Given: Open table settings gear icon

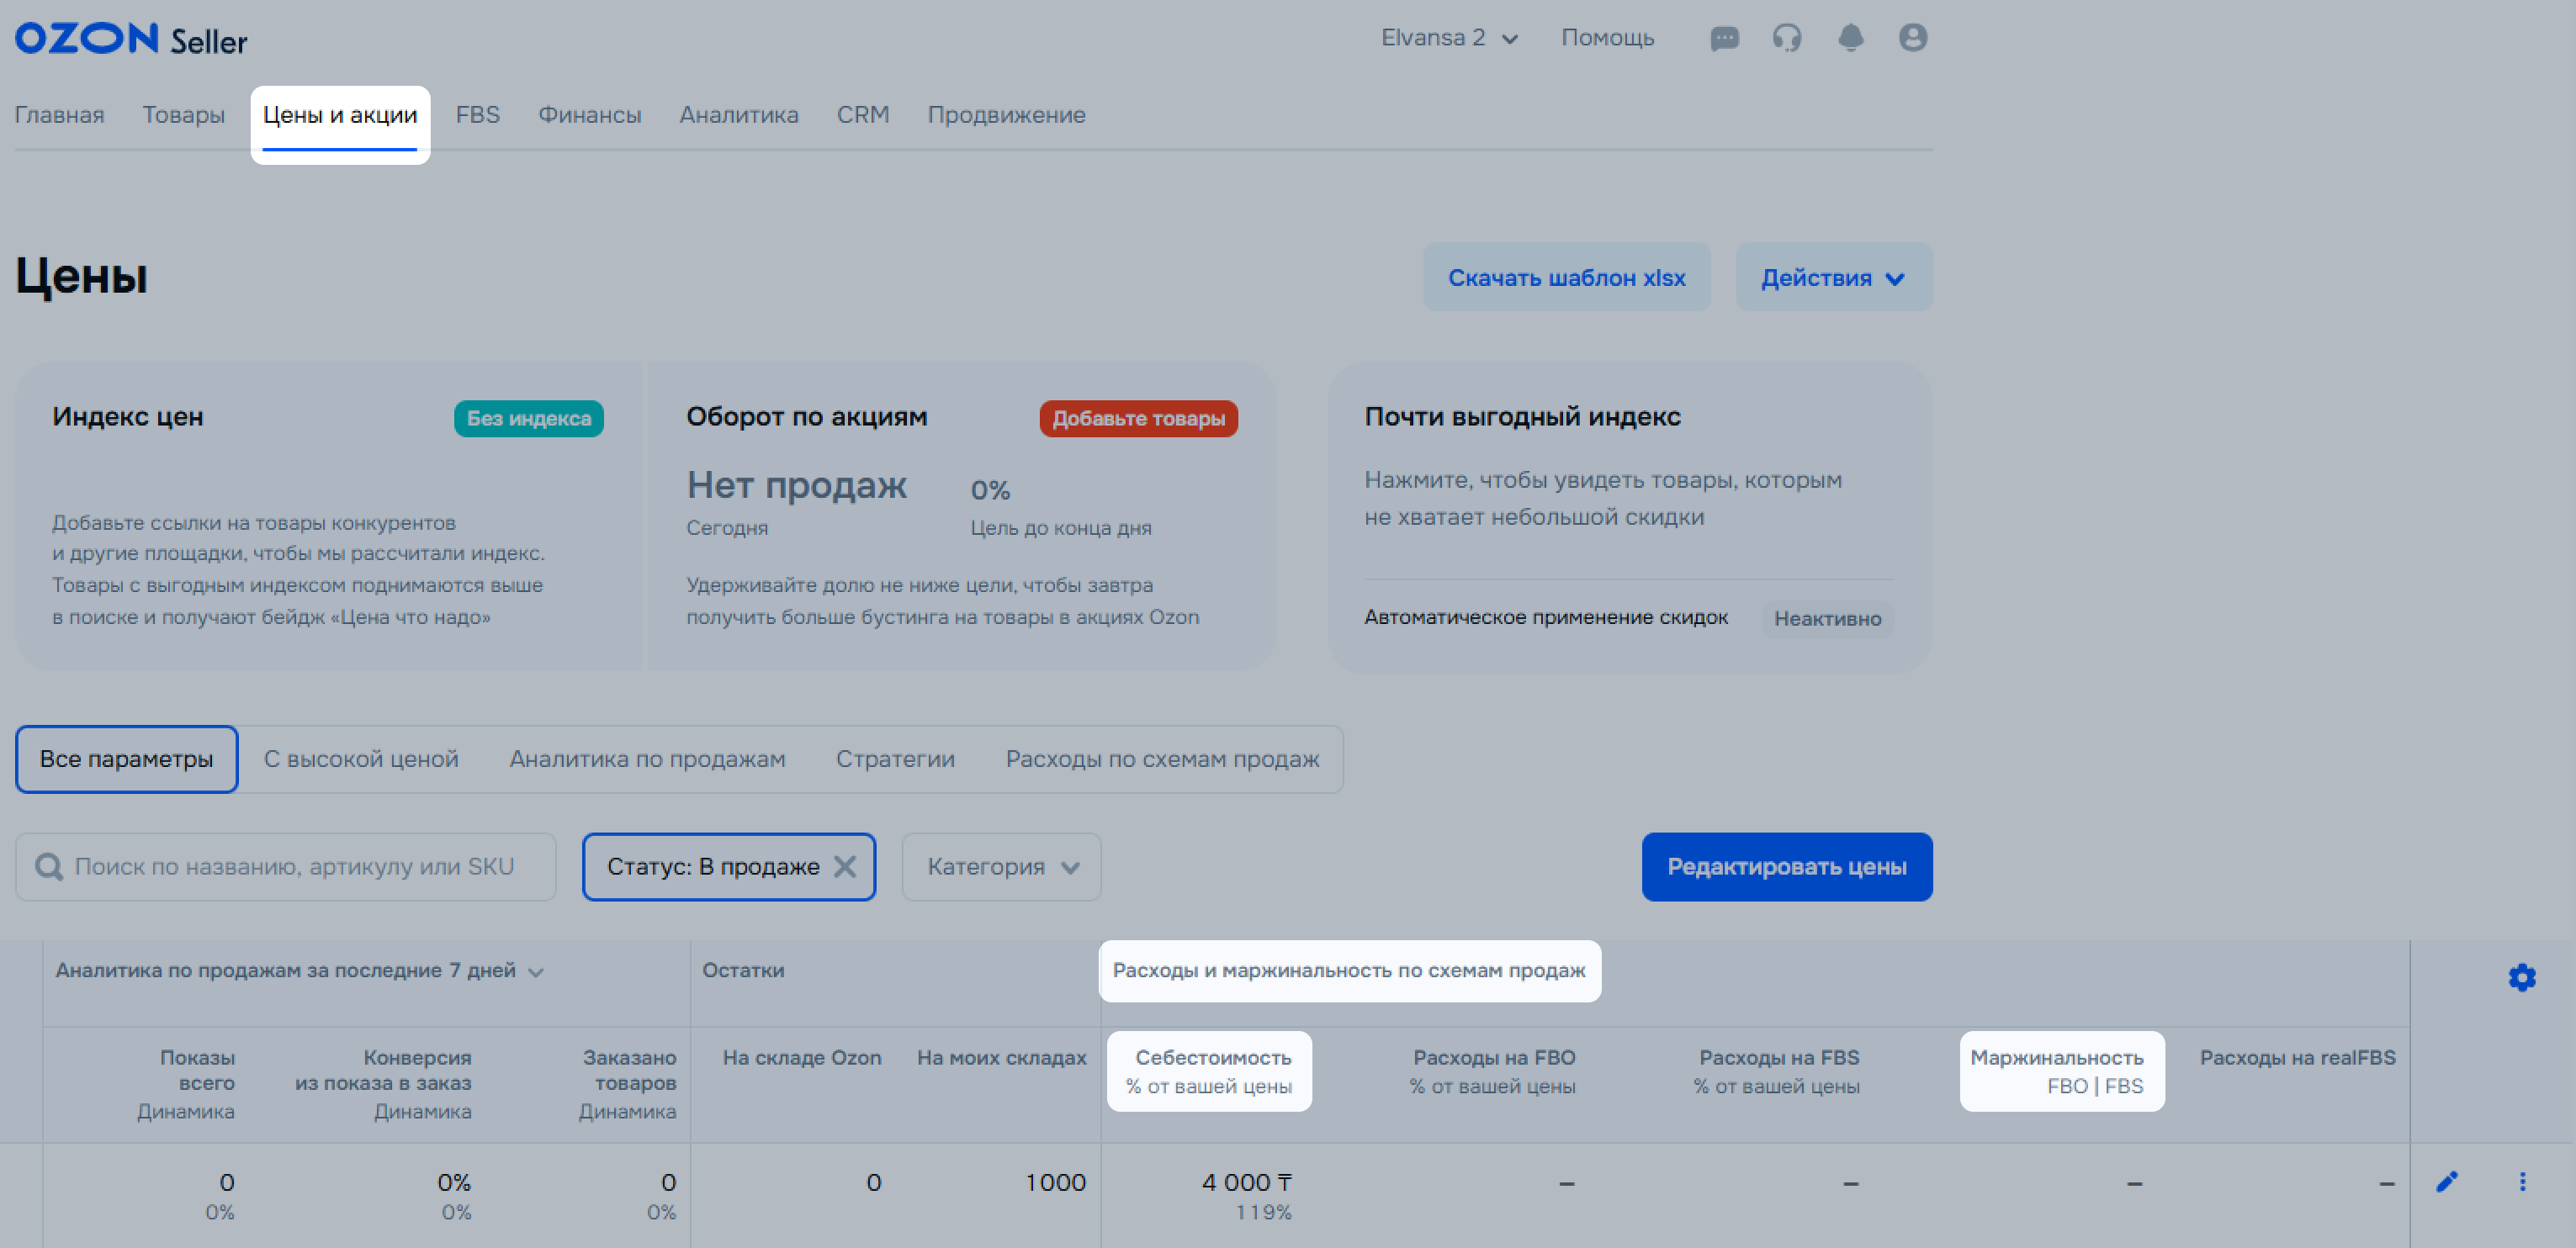Looking at the screenshot, I should pos(2522,977).
